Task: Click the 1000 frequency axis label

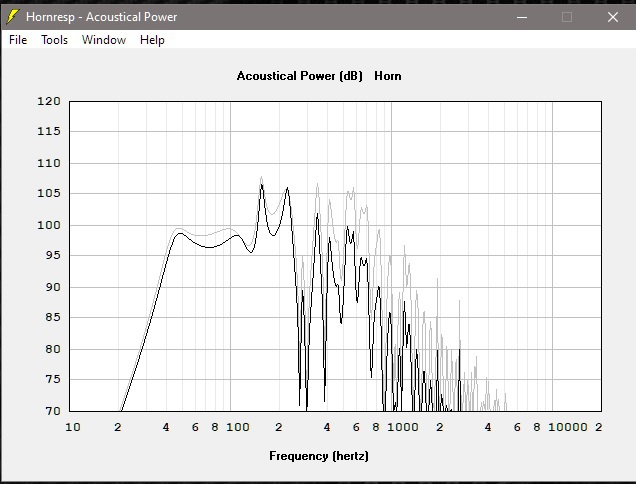Action: point(402,427)
